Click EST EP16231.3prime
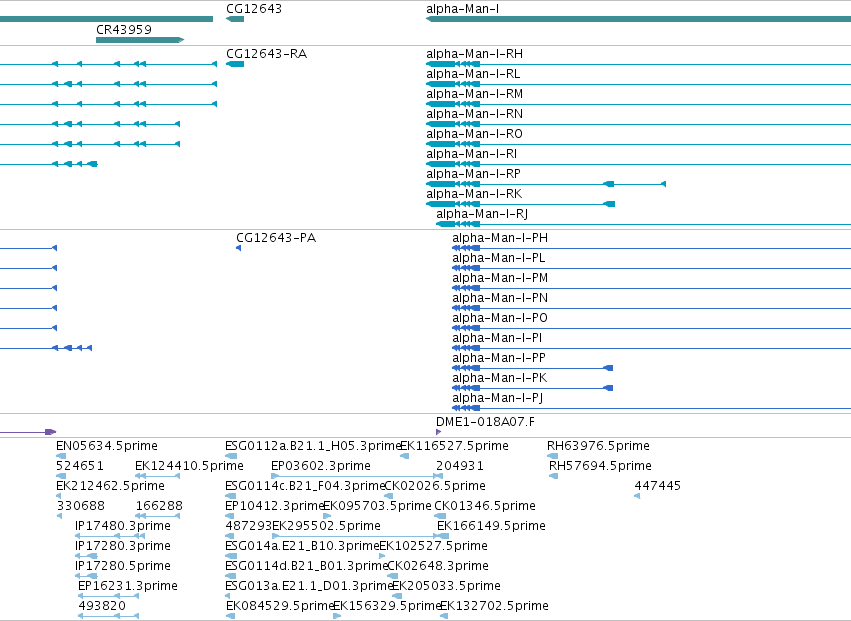Screen dimensions: 851x621 point(109,596)
